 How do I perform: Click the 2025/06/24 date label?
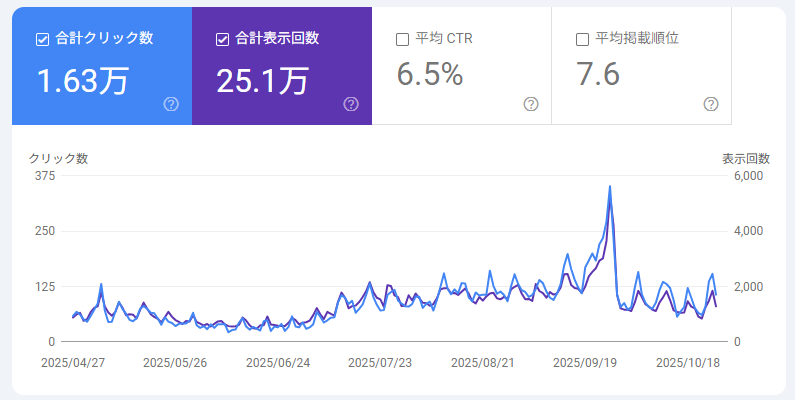pyautogui.click(x=278, y=363)
